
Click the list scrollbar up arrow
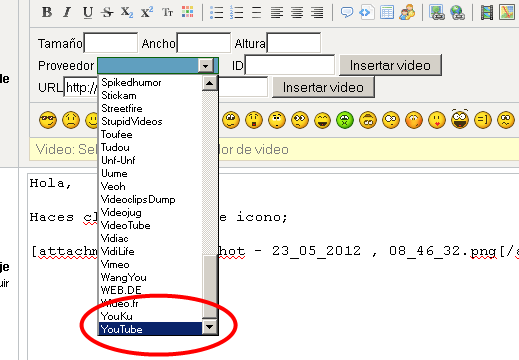coord(210,83)
